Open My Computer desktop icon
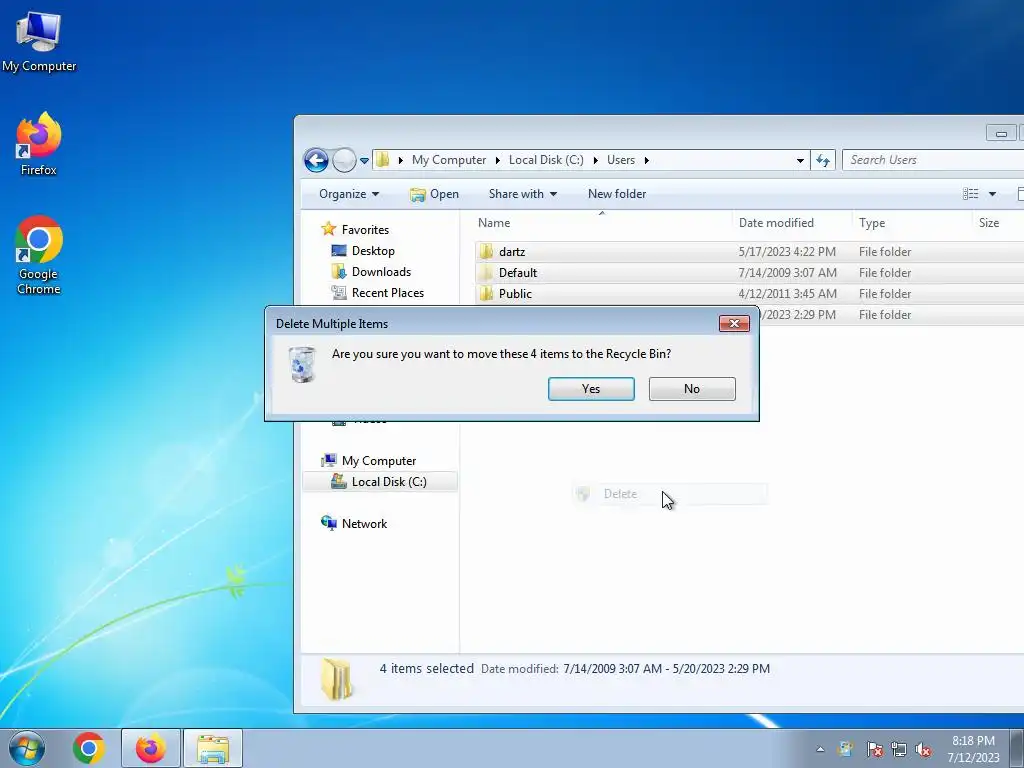This screenshot has height=768, width=1024. tap(39, 41)
